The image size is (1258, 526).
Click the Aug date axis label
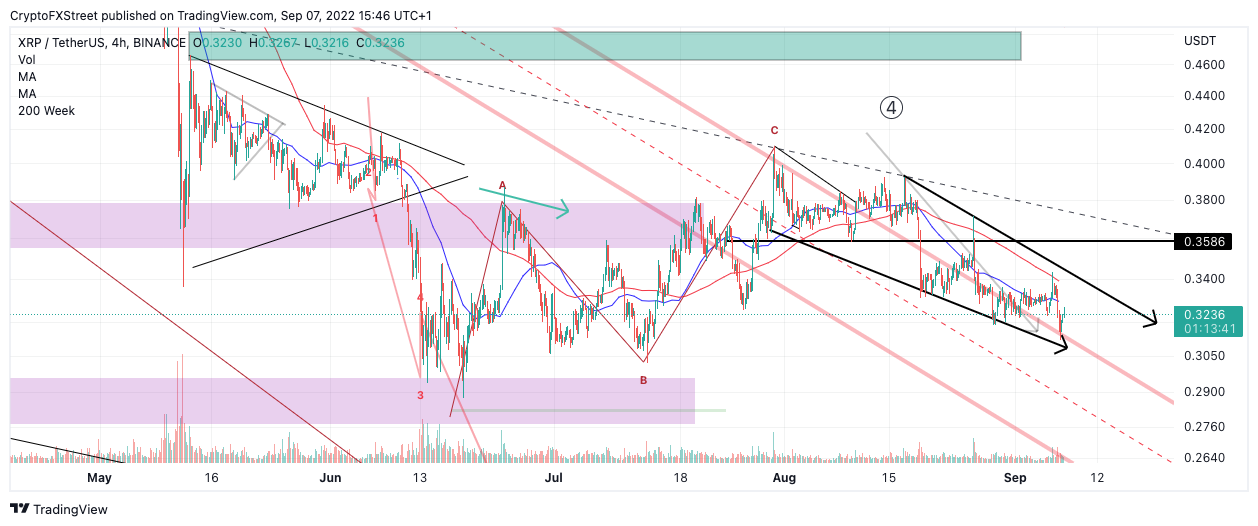[x=784, y=478]
